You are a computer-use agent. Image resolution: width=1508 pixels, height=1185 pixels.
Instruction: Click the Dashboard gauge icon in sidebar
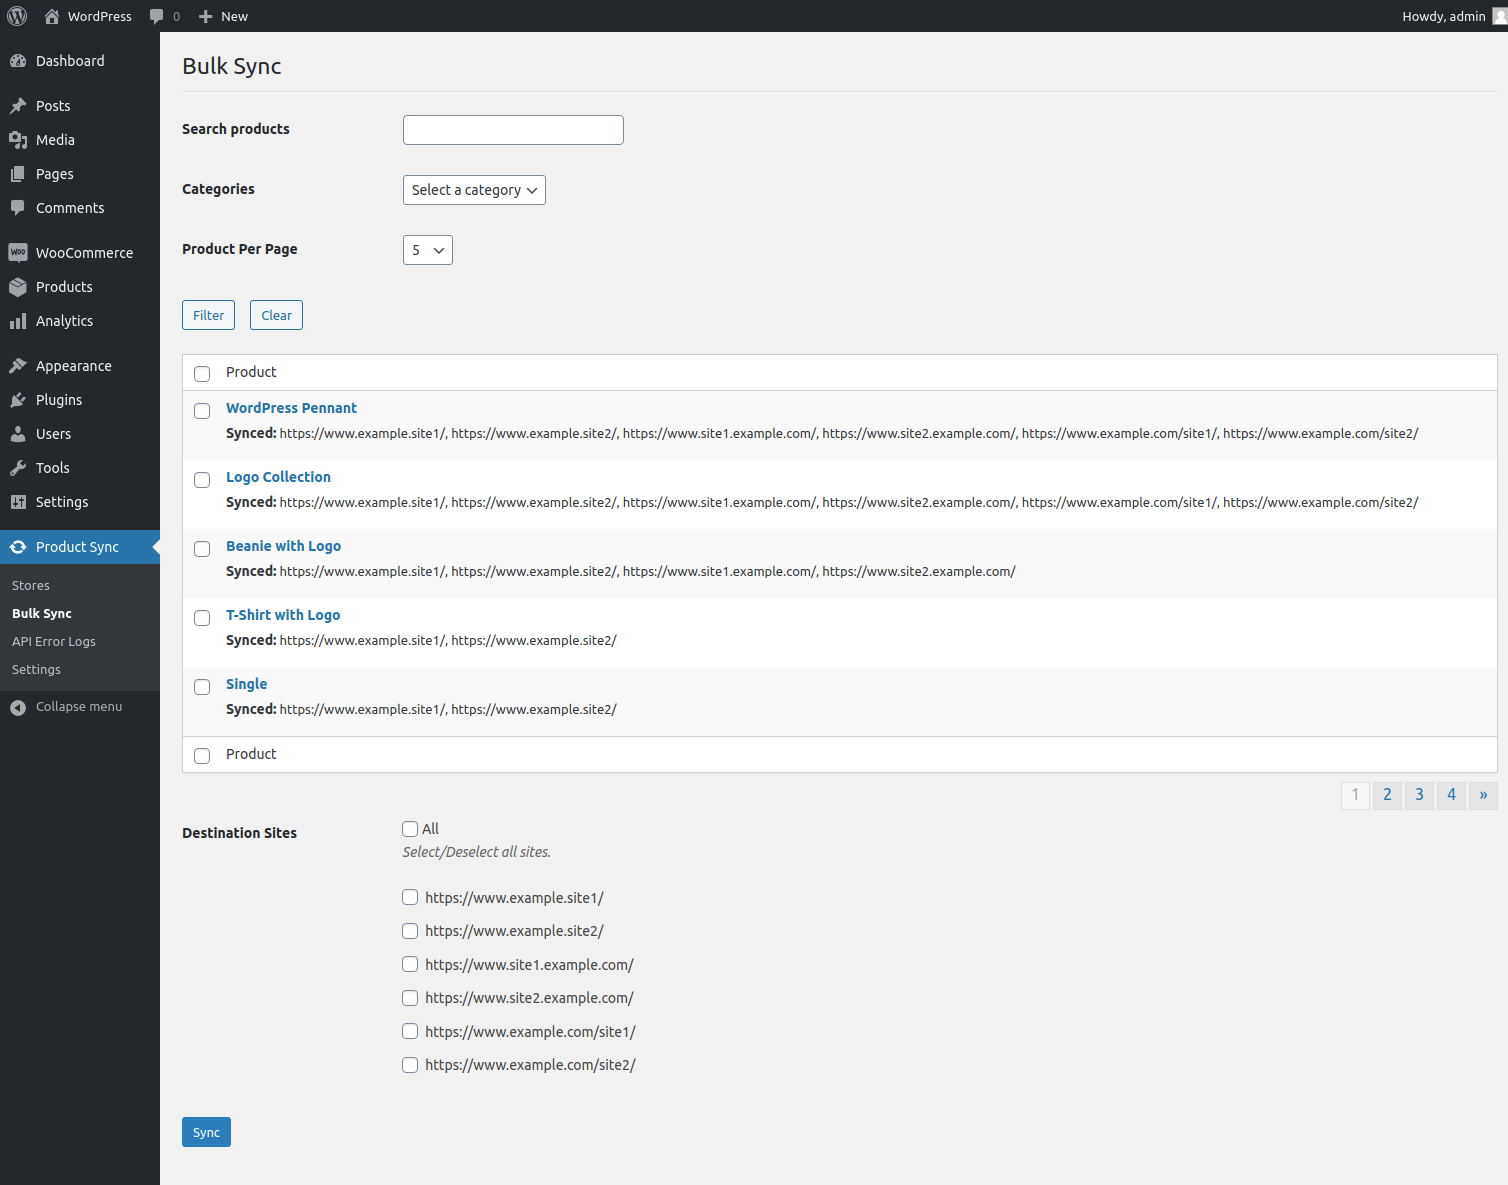(x=18, y=61)
